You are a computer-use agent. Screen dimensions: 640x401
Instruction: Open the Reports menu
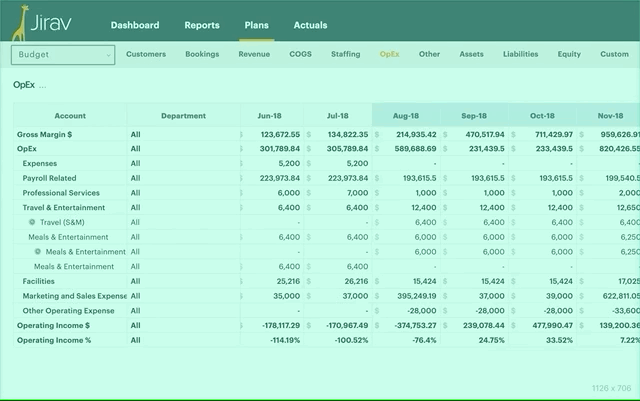pyautogui.click(x=202, y=25)
